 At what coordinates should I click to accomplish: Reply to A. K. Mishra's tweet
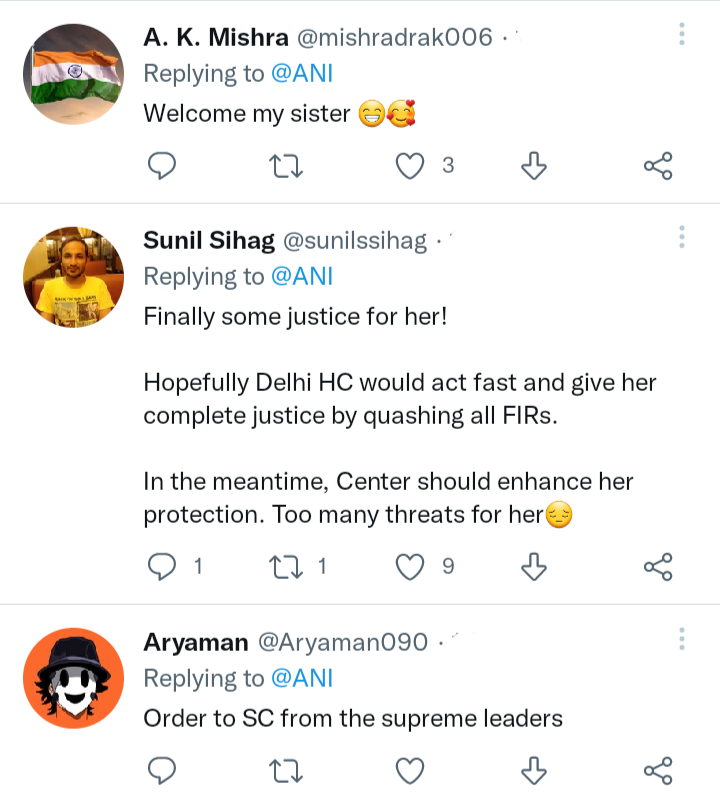[x=162, y=166]
